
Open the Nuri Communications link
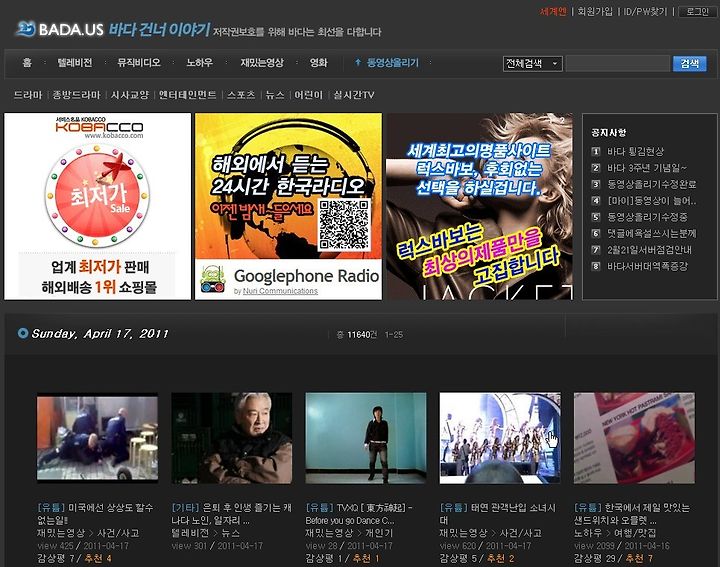[280, 291]
